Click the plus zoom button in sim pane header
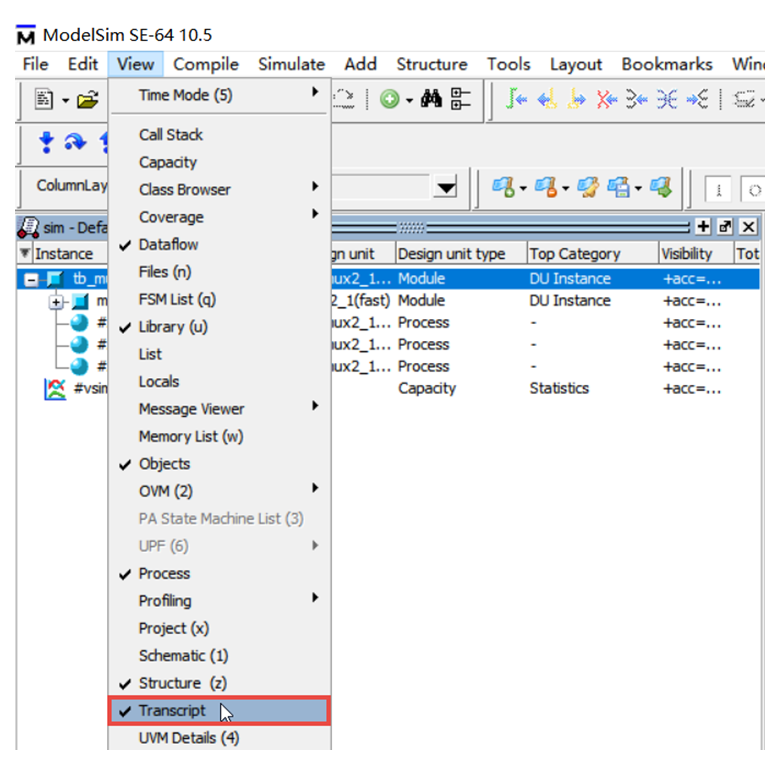Viewport: 772px width, 771px height. pos(703,226)
